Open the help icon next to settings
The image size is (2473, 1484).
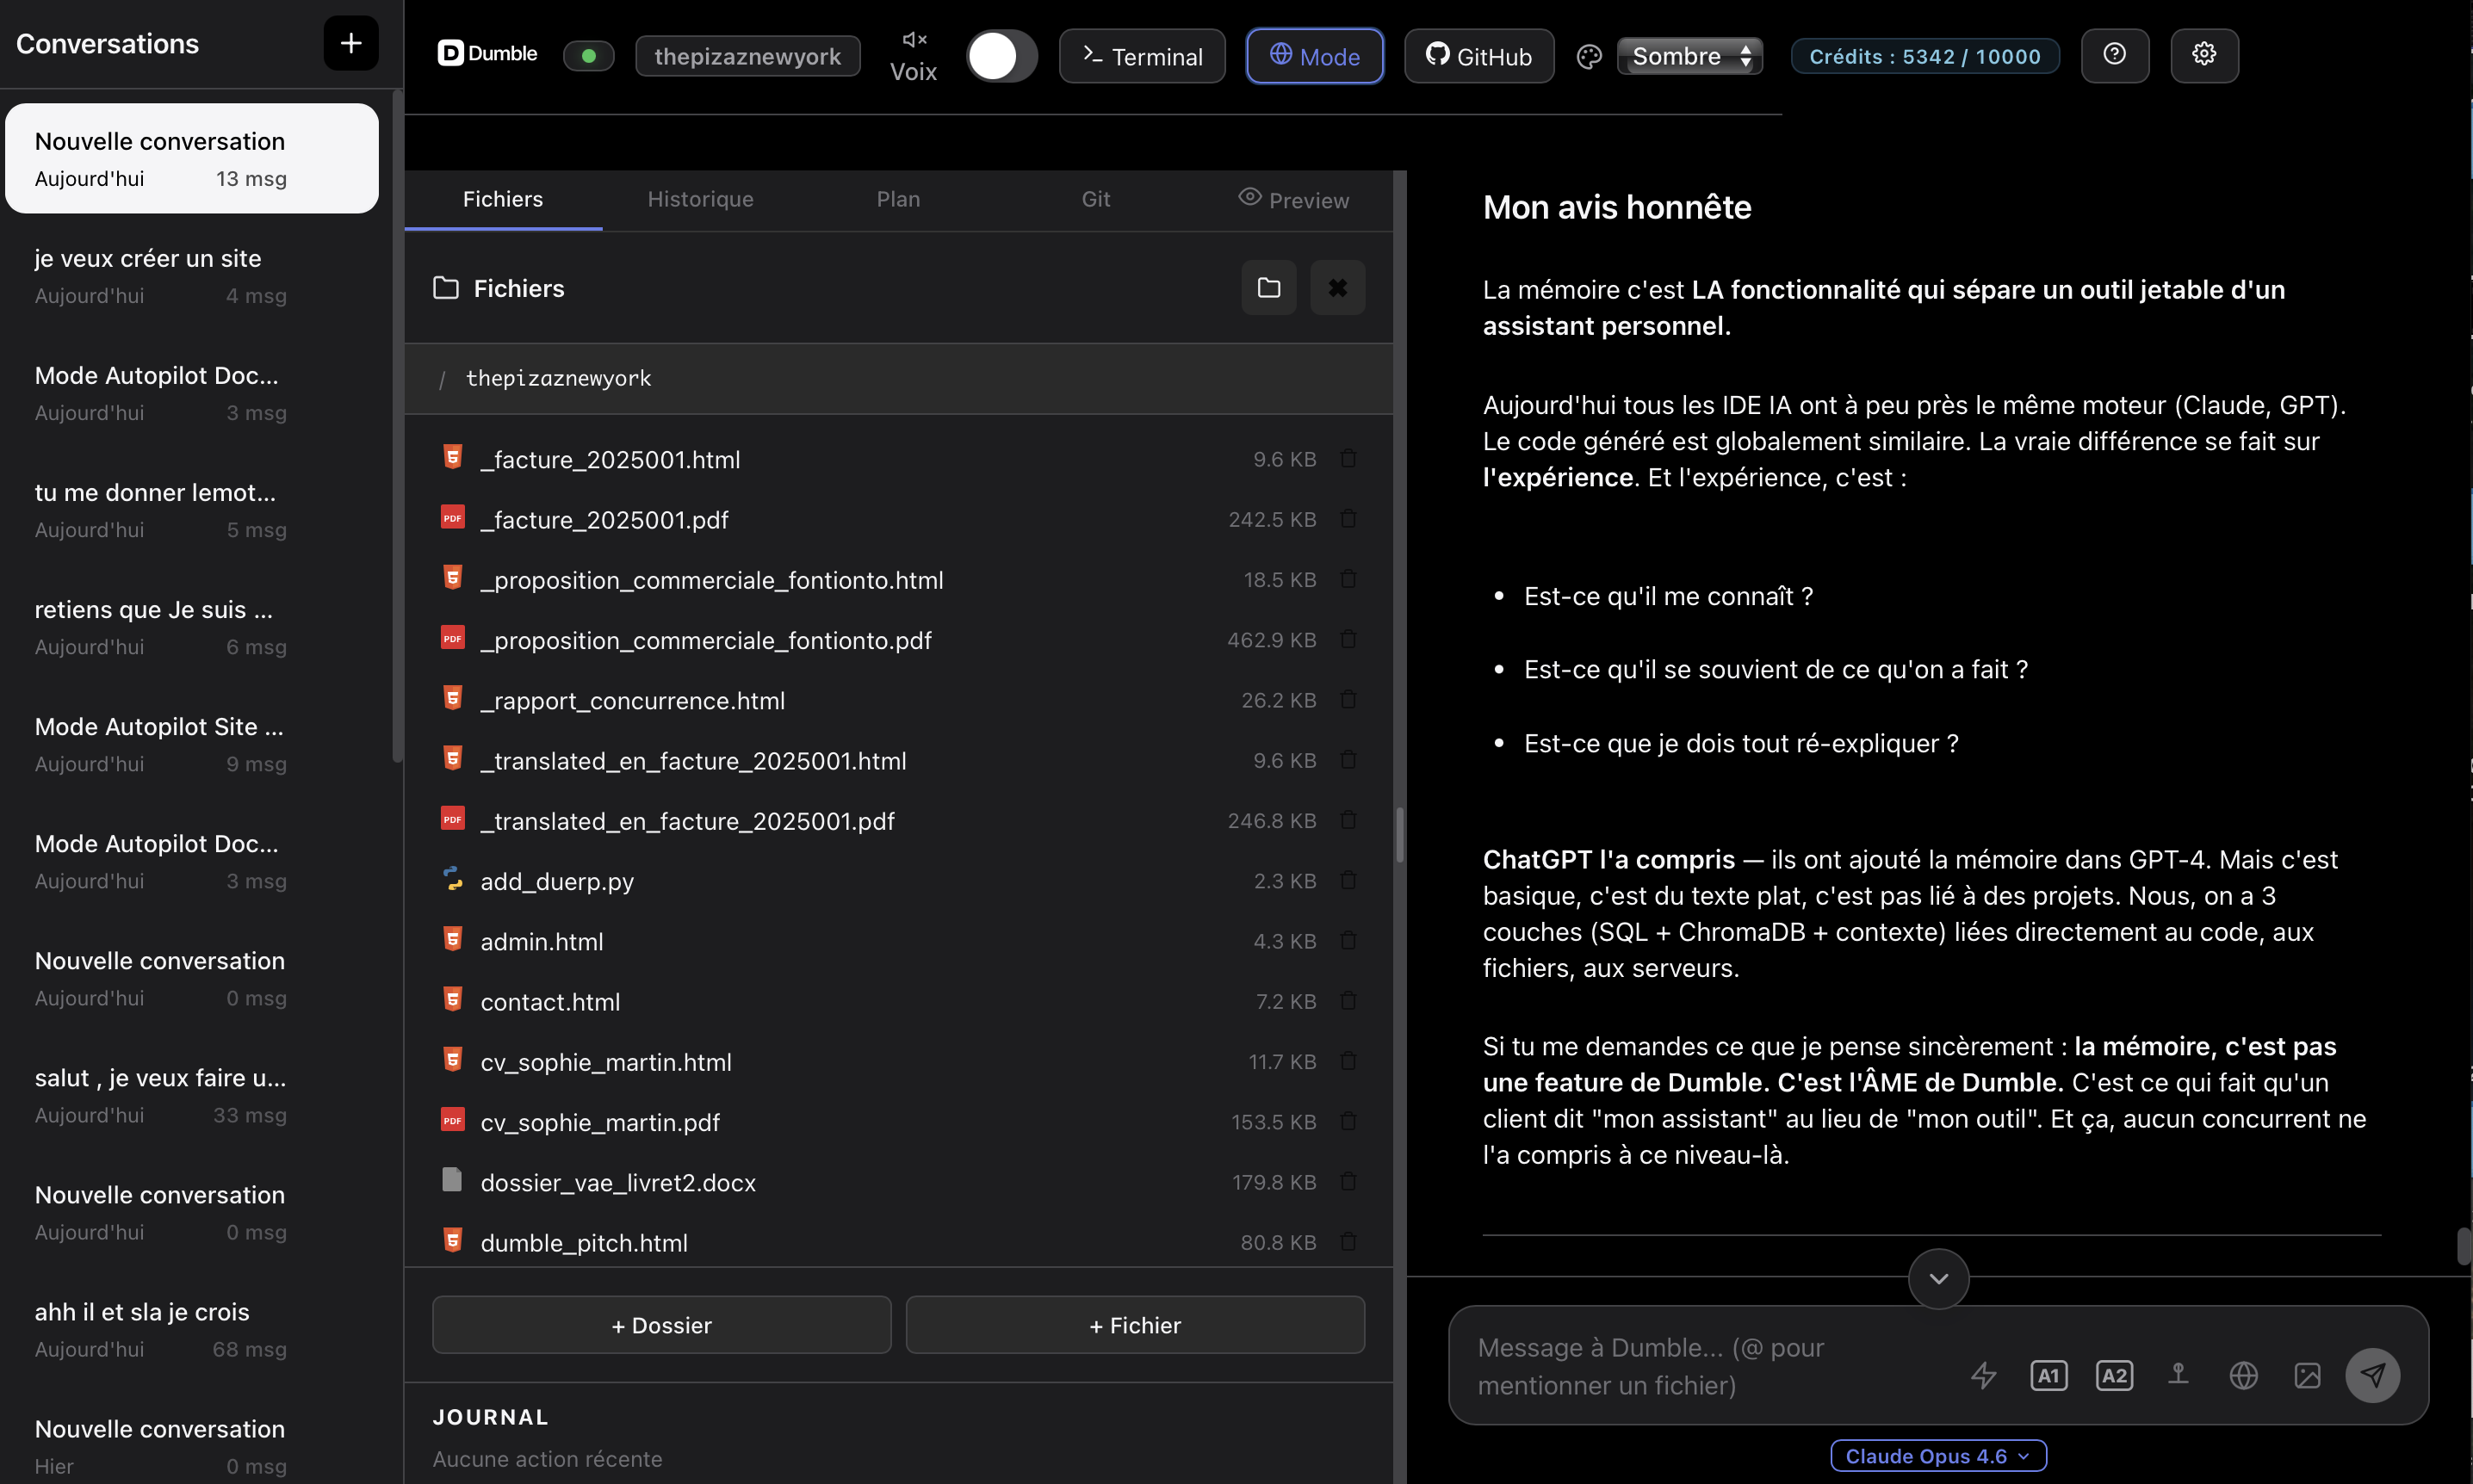tap(2115, 55)
